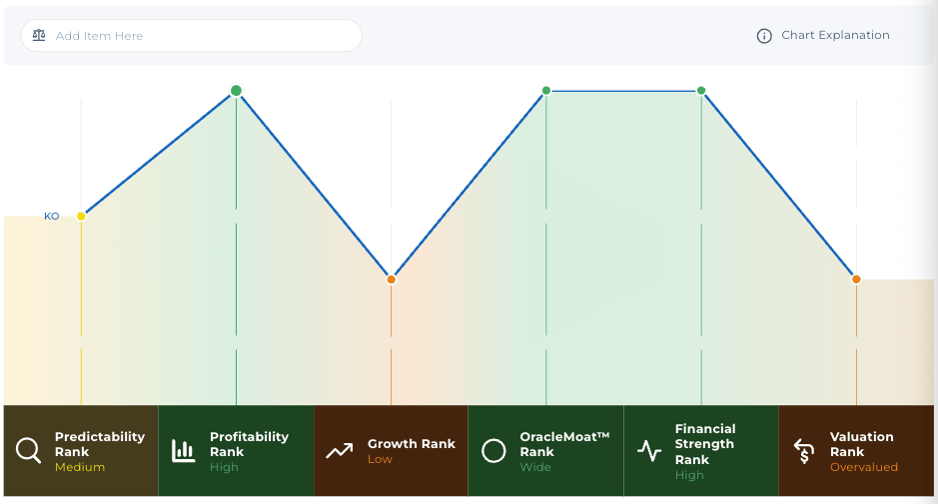
Task: Click the balance scale icon in search box
Action: point(39,35)
